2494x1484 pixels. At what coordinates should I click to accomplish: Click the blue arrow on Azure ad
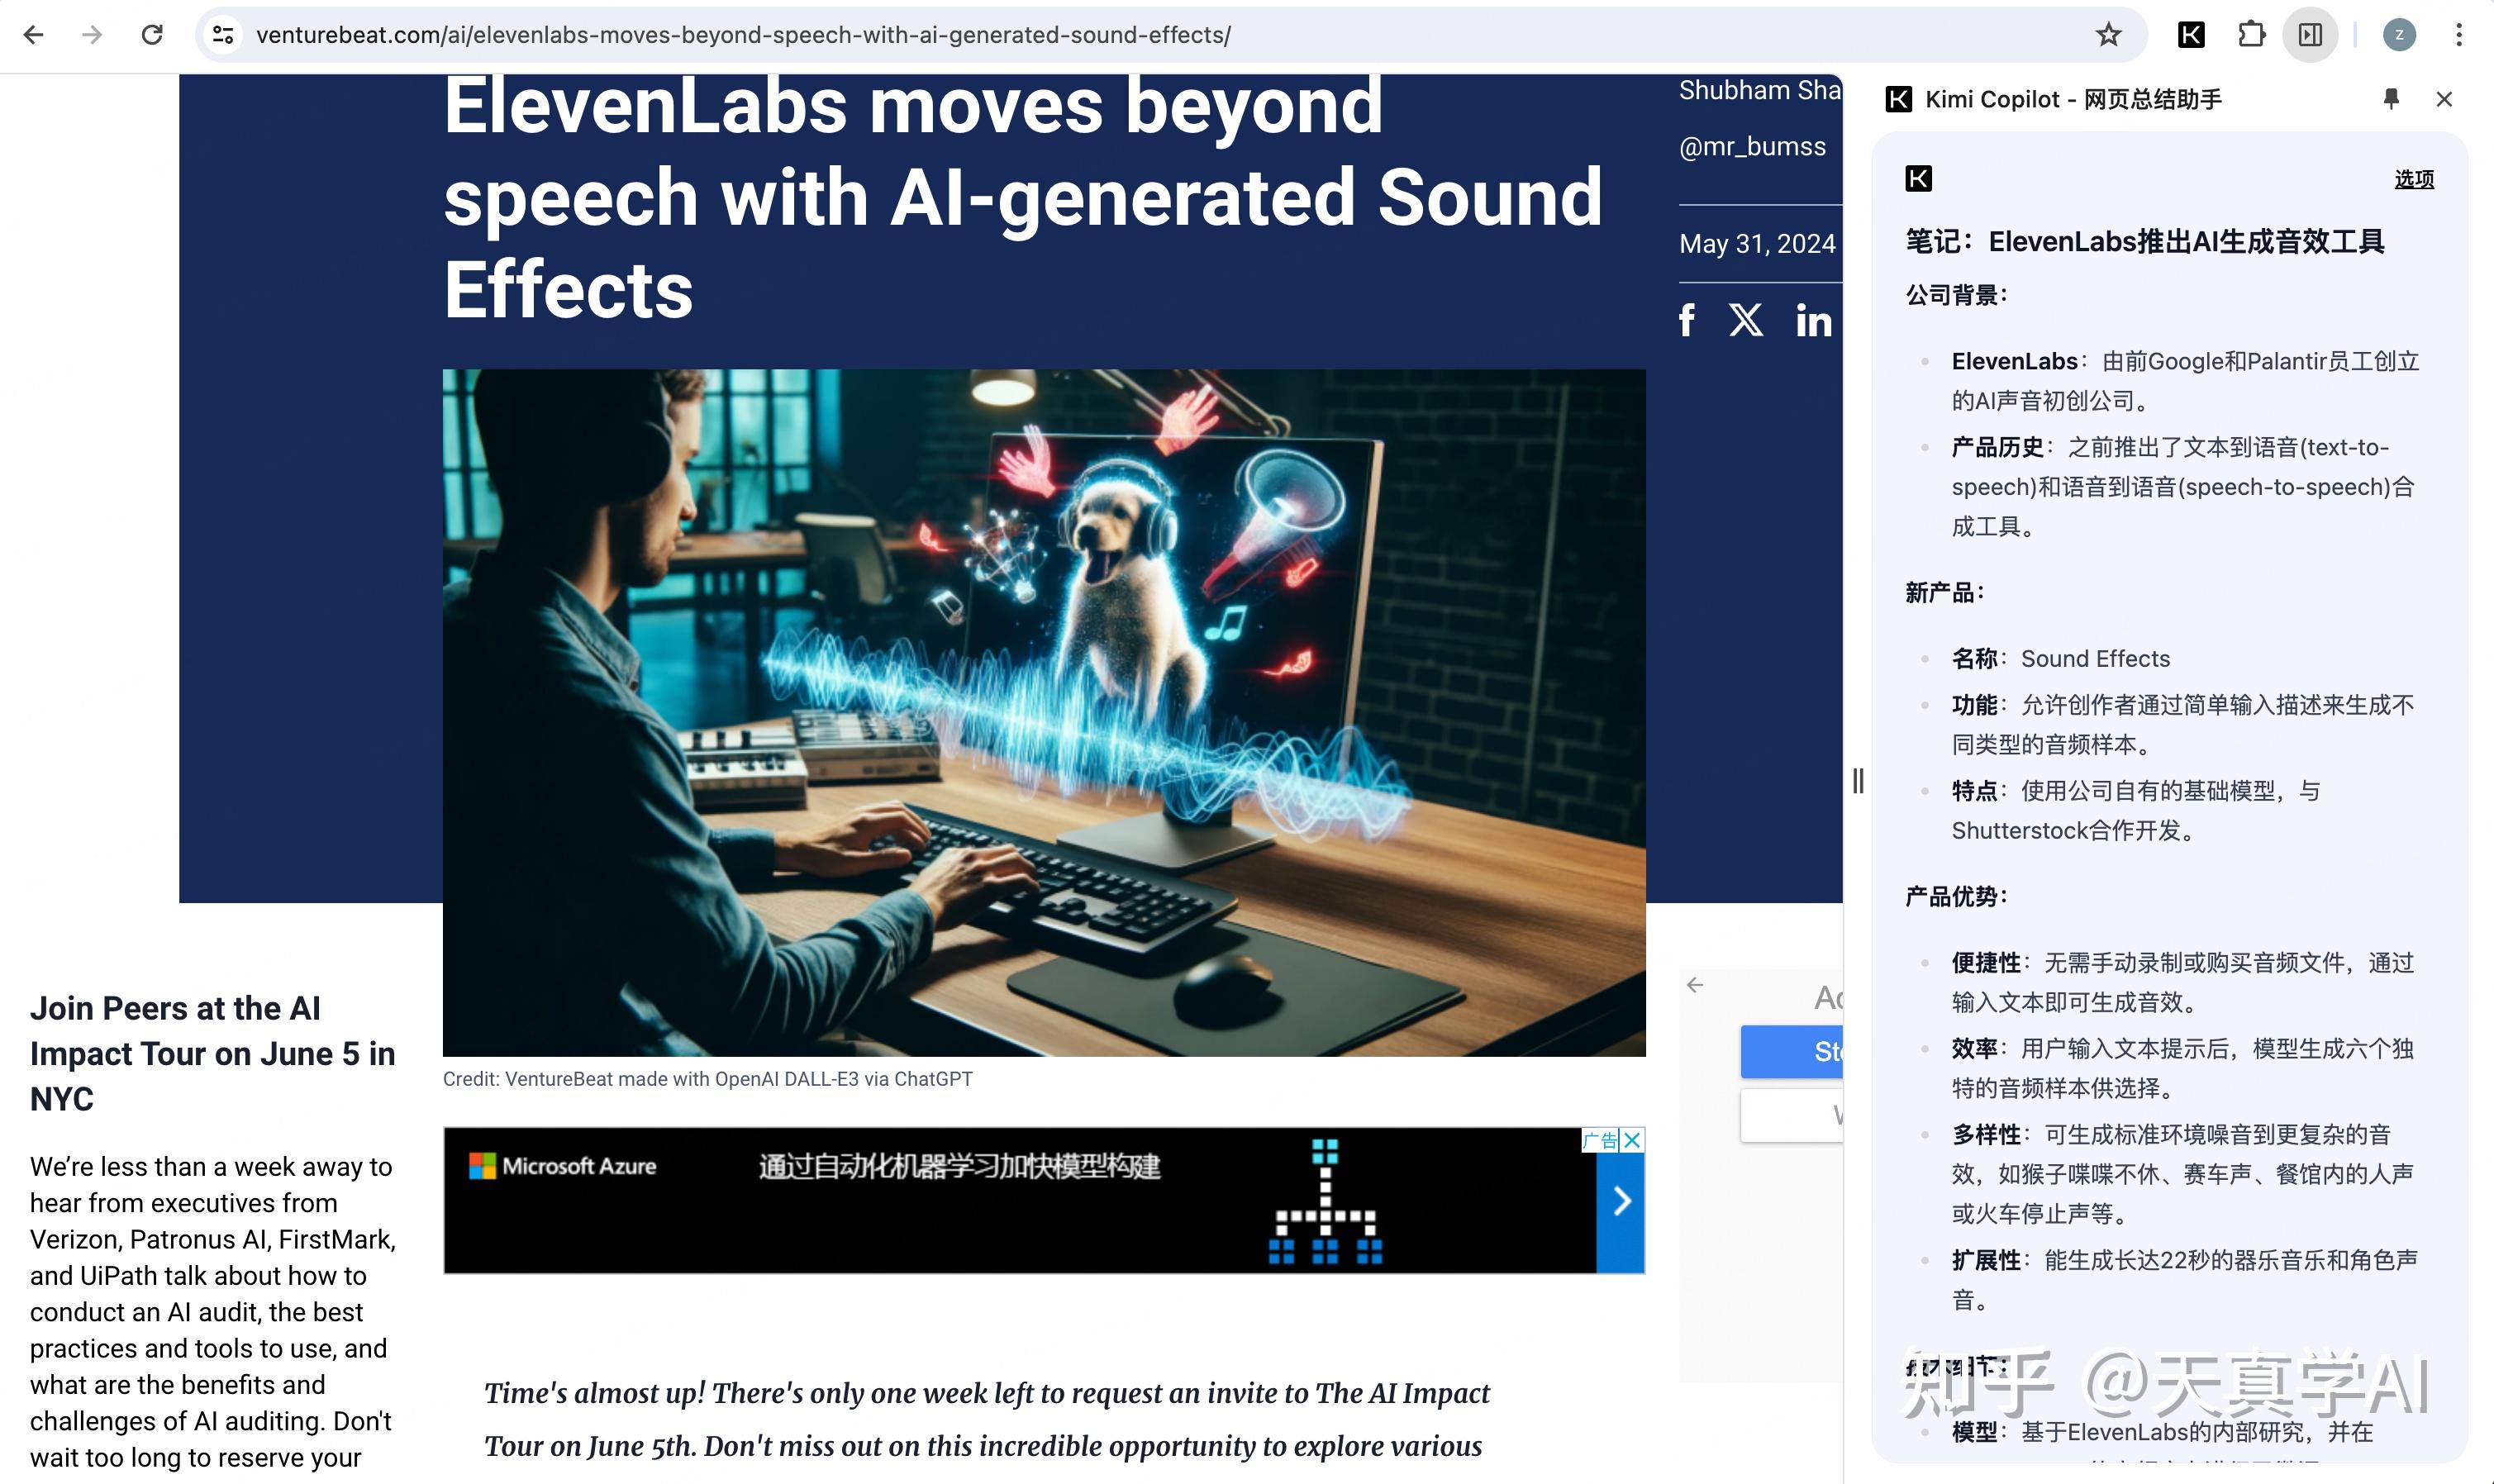[1621, 1201]
